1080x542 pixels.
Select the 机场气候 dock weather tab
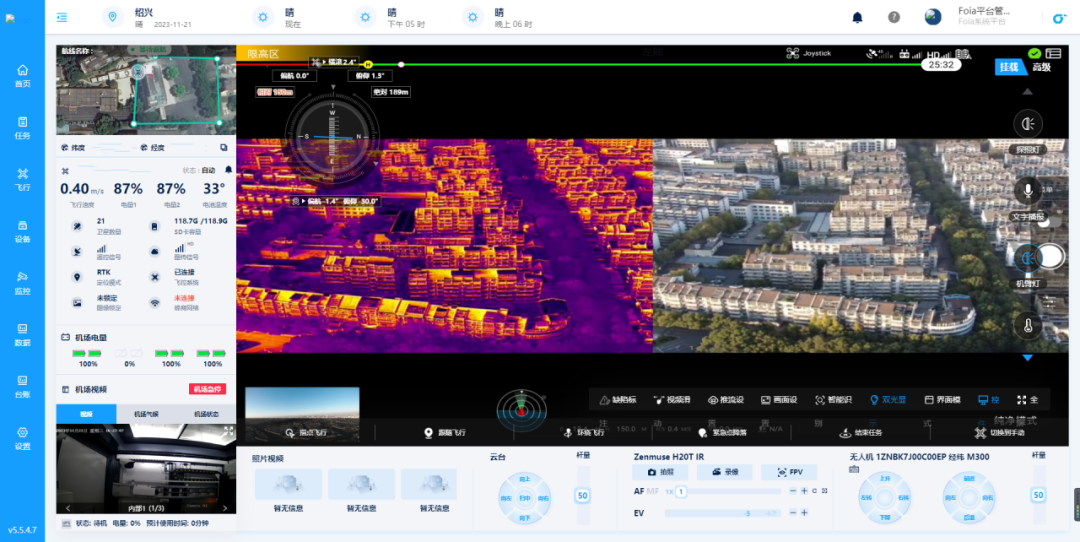(x=146, y=414)
